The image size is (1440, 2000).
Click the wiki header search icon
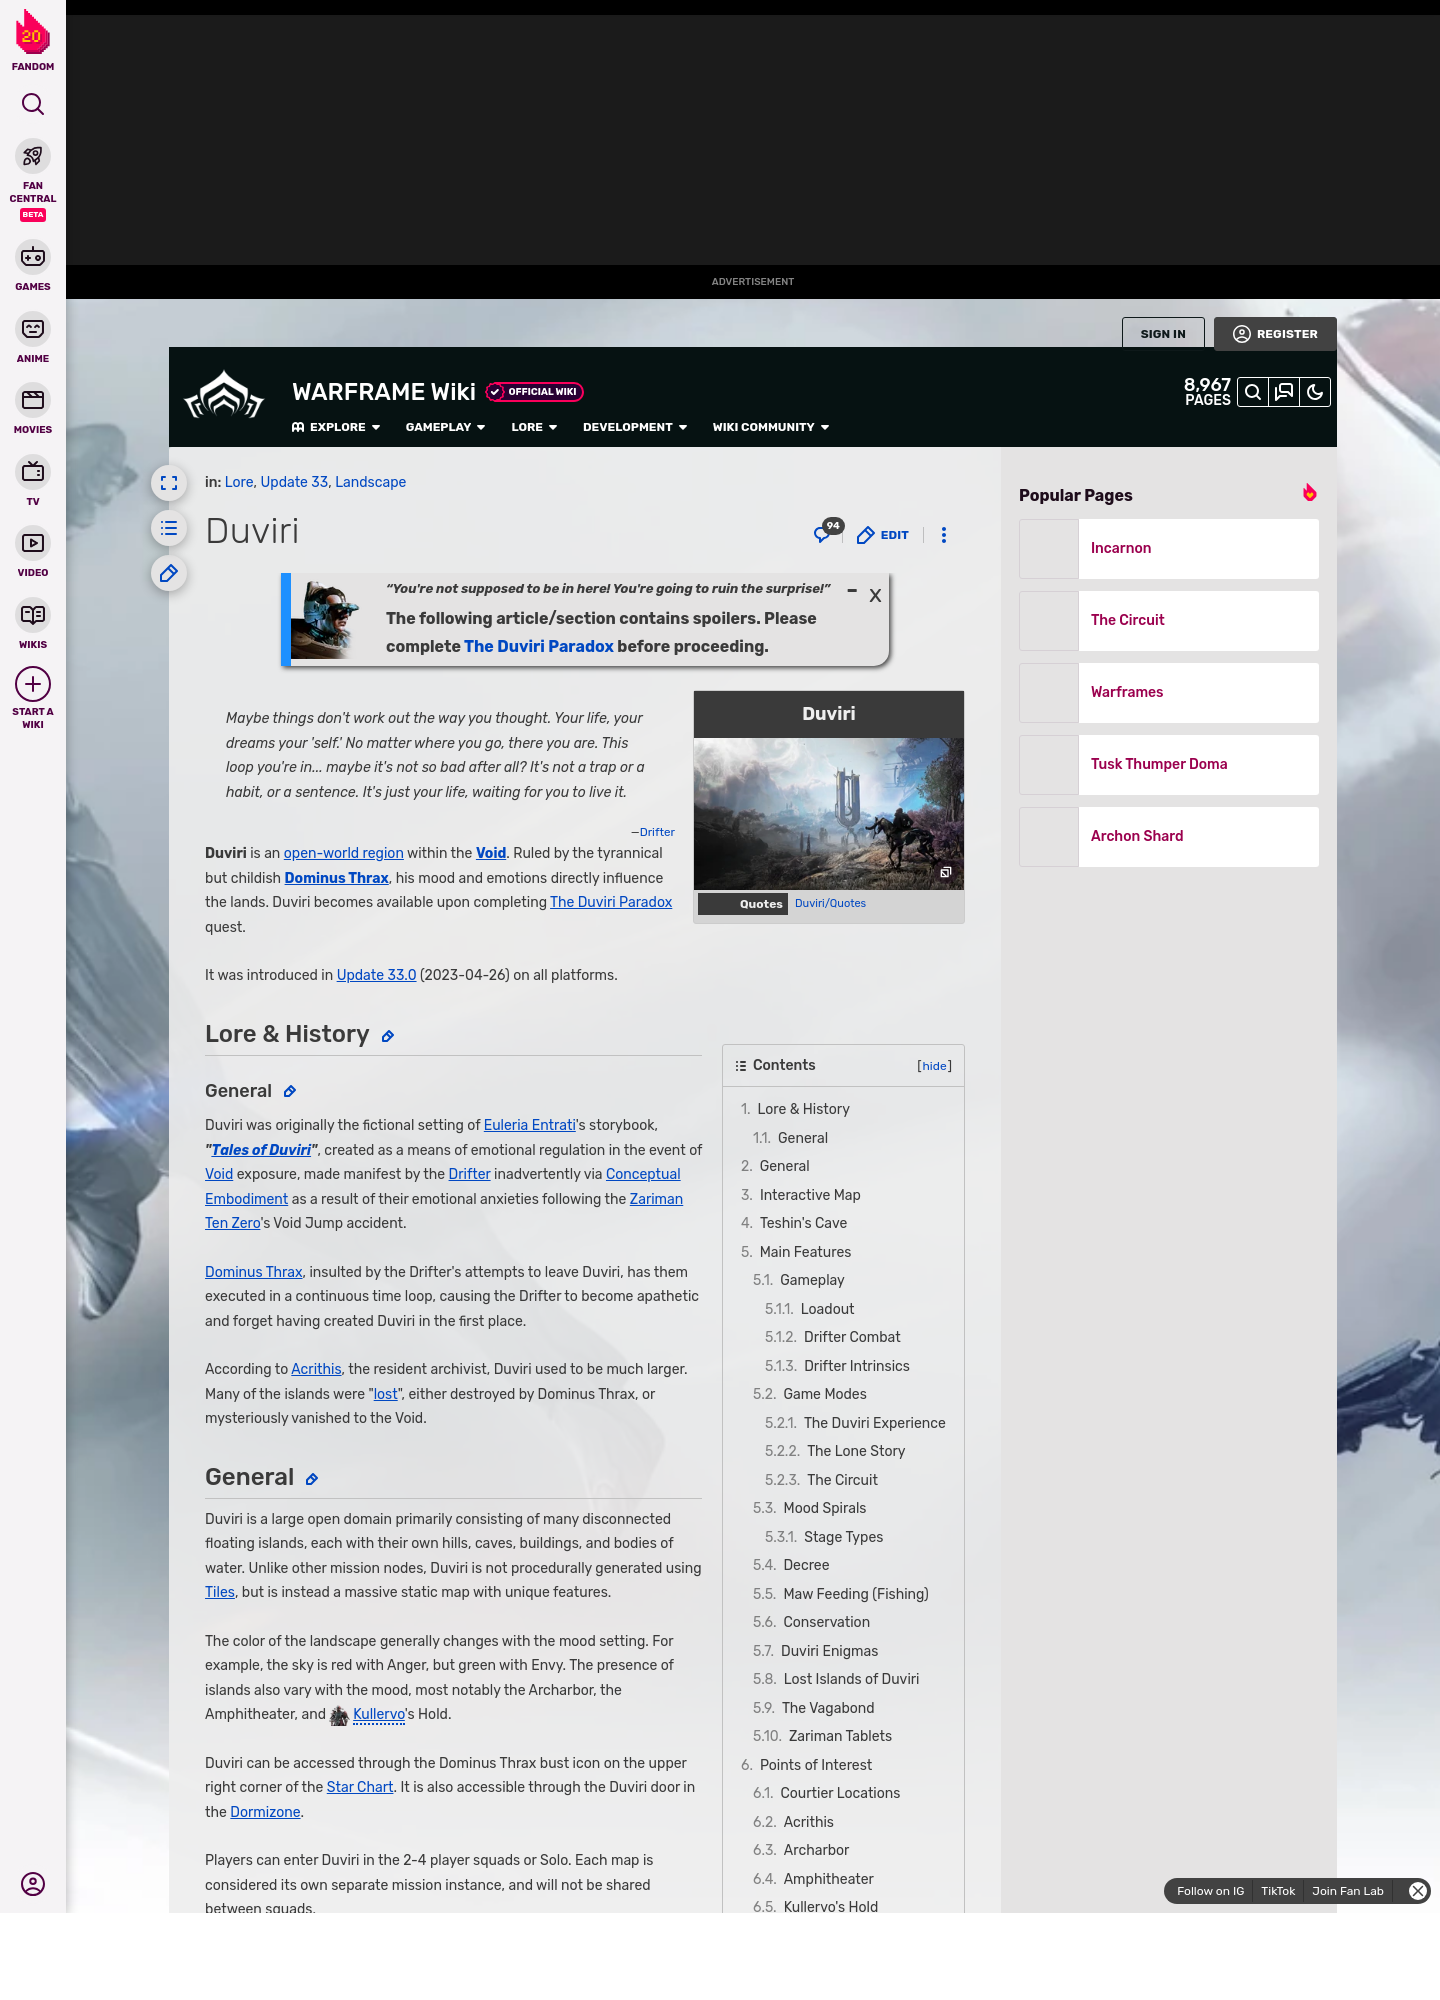coord(1253,392)
